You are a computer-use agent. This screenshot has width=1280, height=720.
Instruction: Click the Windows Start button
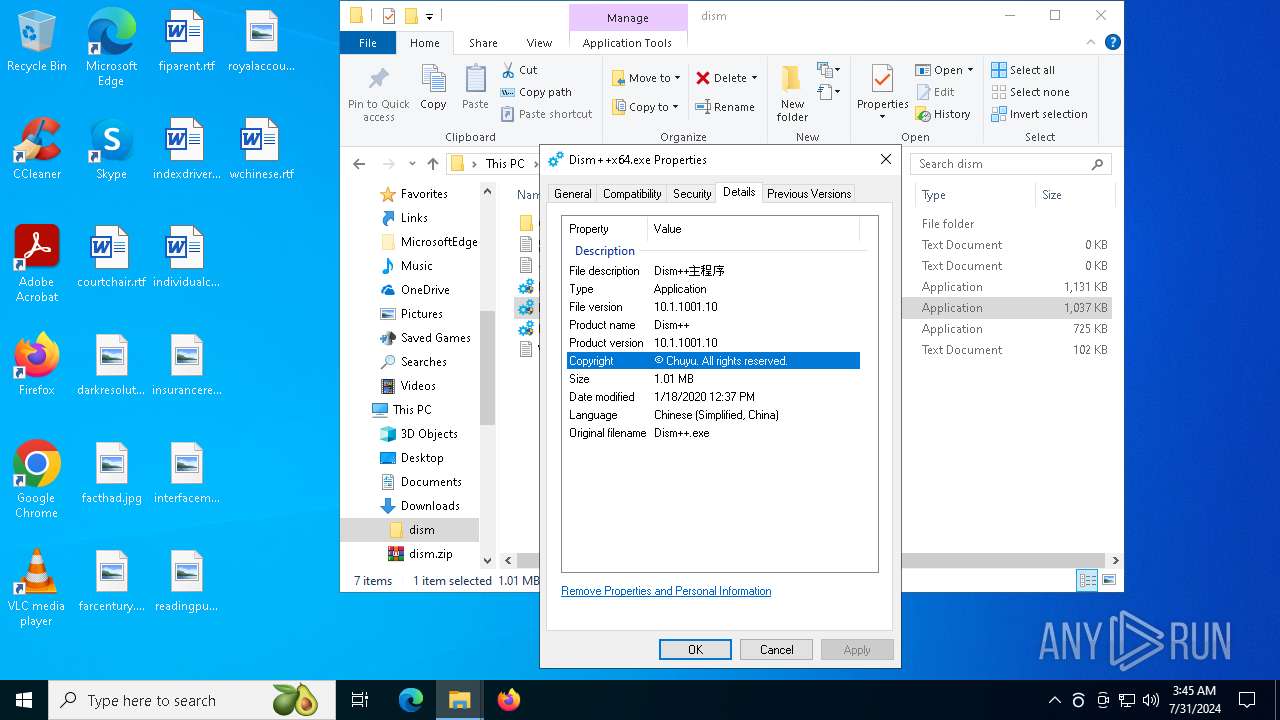coord(24,700)
